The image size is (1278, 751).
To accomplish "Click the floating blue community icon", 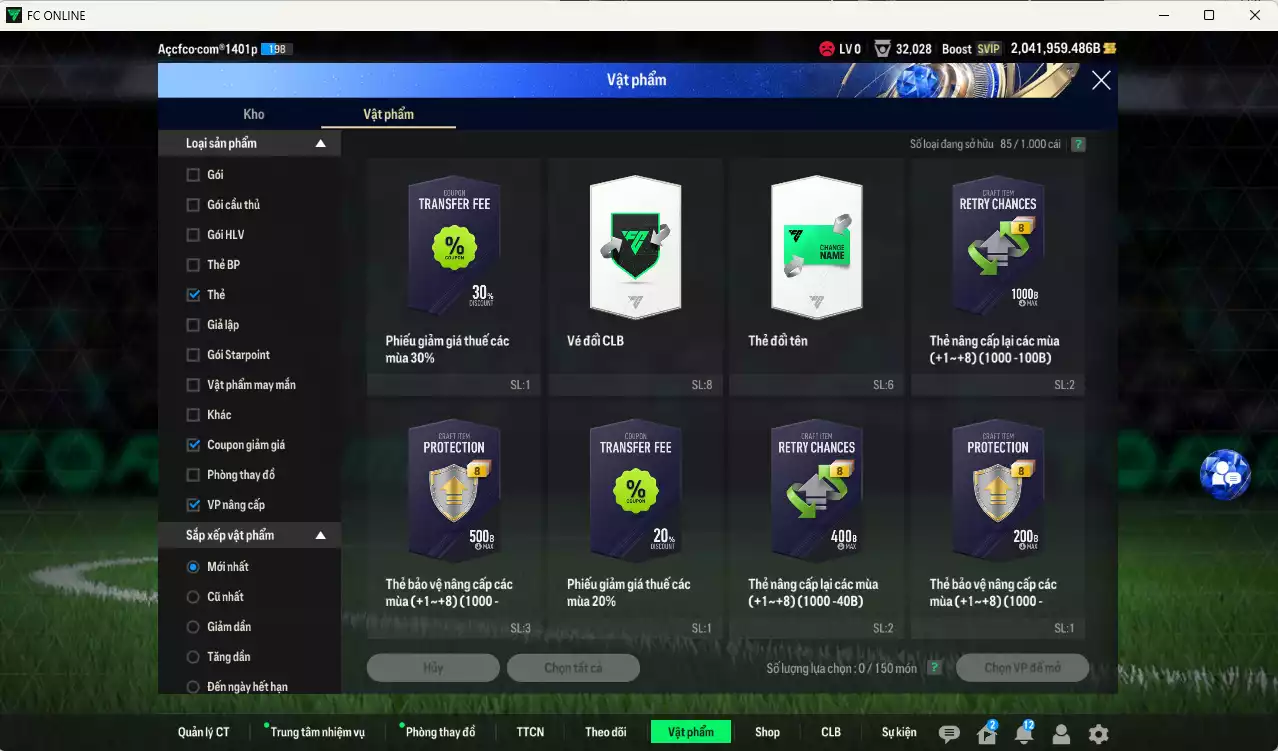I will coord(1225,476).
